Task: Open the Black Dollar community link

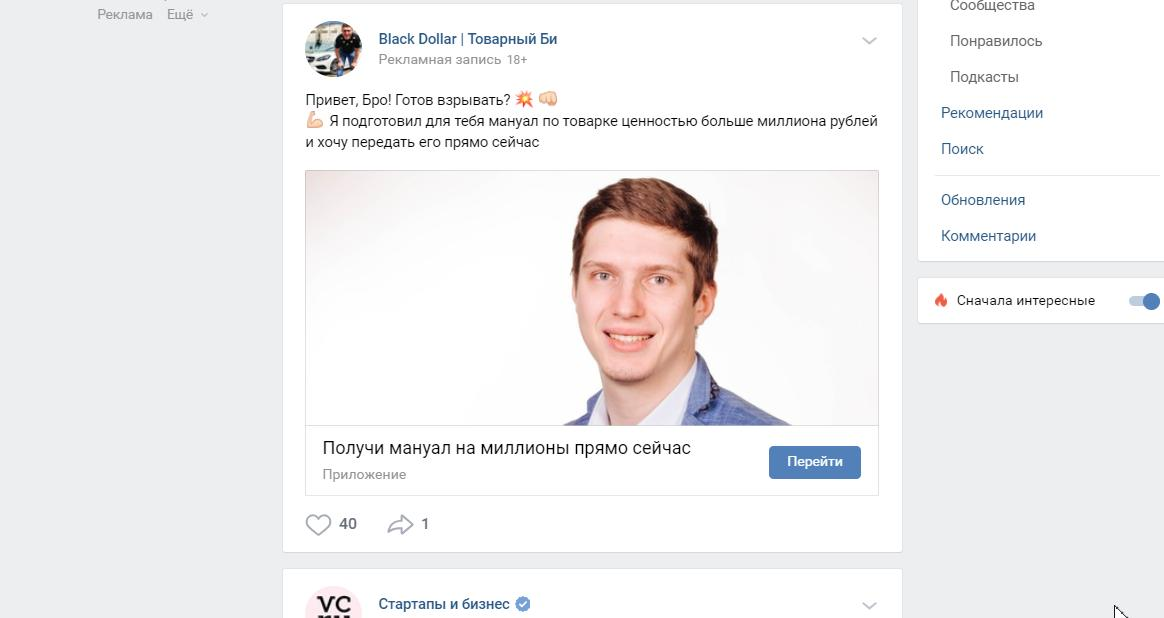Action: pos(468,39)
